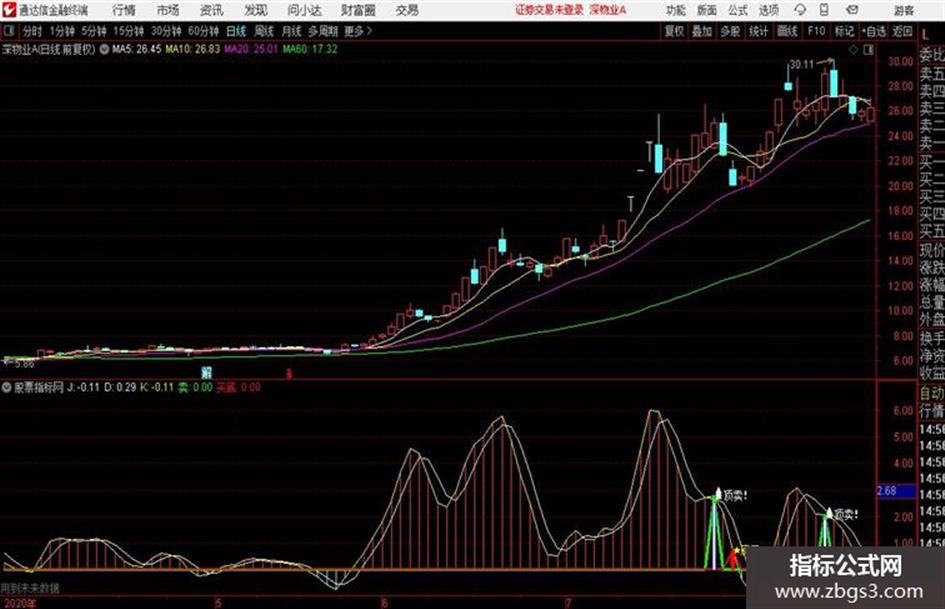Viewport: 945px width, 609px height.
Task: Click the 2020年 date axis label
Action: (19, 602)
